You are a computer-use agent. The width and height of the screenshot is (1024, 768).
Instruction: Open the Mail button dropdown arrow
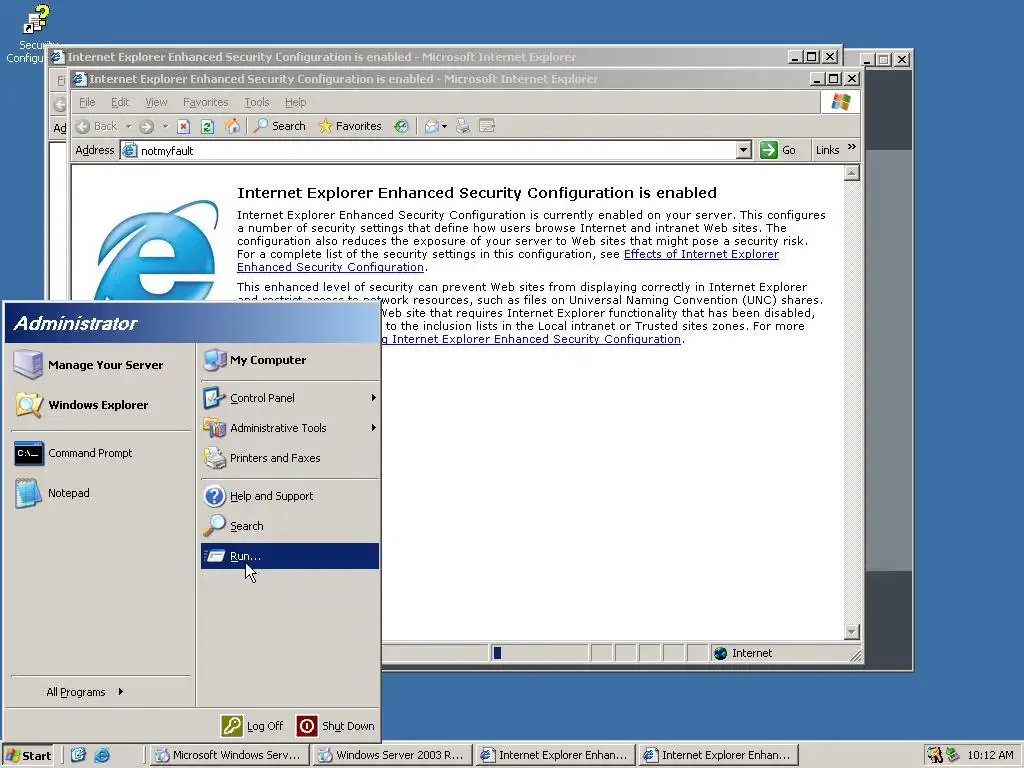point(444,126)
